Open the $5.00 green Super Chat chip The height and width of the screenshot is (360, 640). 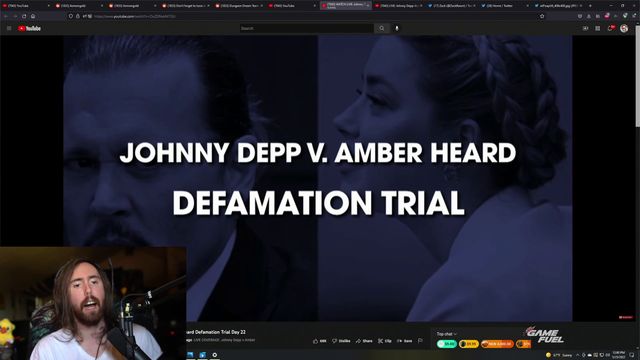point(447,344)
